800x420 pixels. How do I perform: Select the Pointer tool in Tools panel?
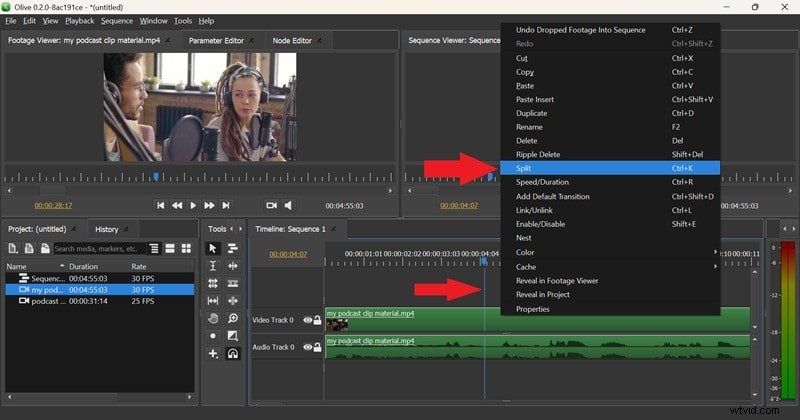pyautogui.click(x=213, y=249)
